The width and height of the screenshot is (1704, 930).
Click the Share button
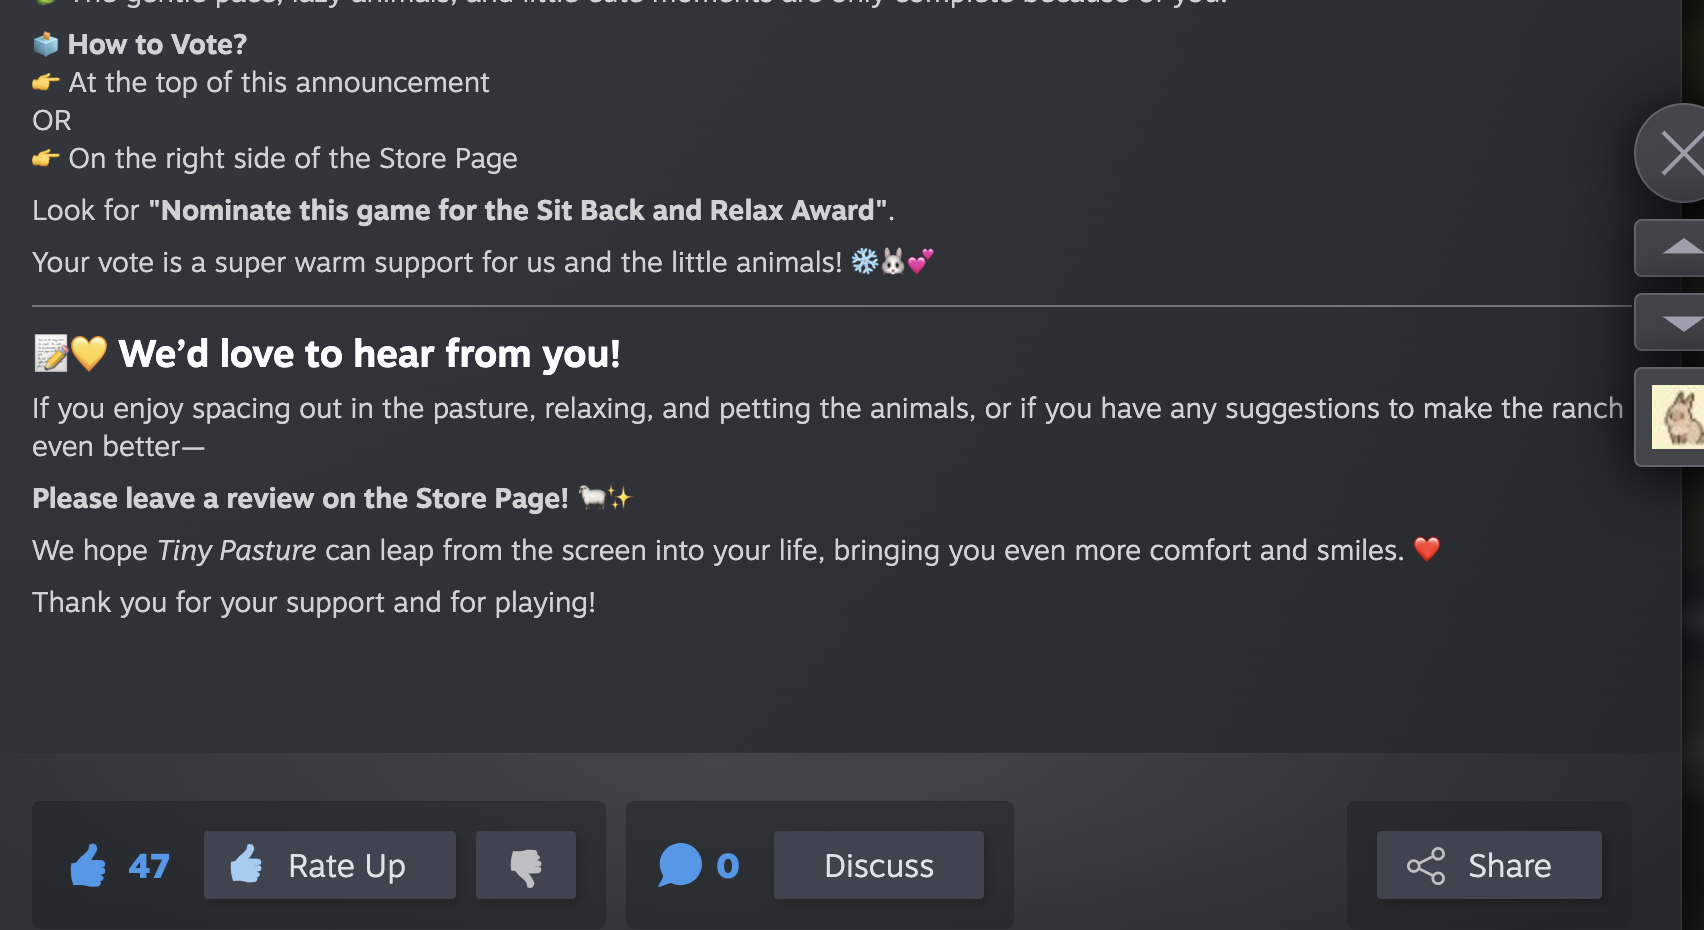tap(1488, 865)
